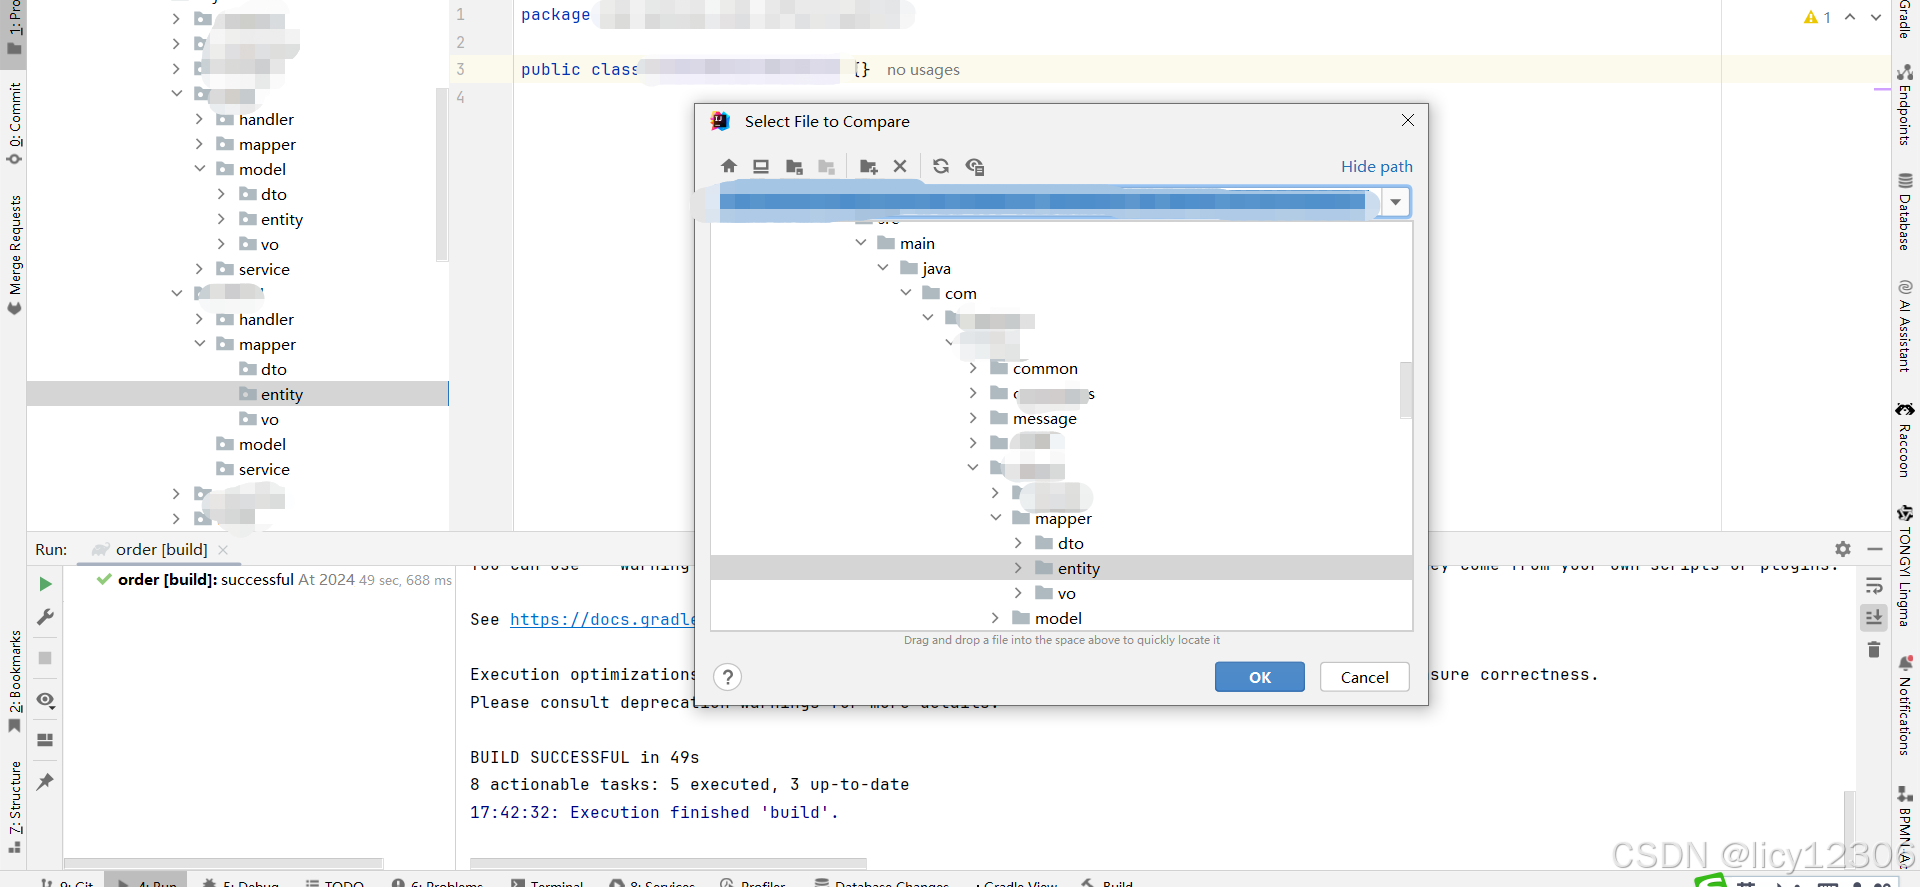1920x887 pixels.
Task: Expand vo folder in dialog tree
Action: pyautogui.click(x=1018, y=593)
